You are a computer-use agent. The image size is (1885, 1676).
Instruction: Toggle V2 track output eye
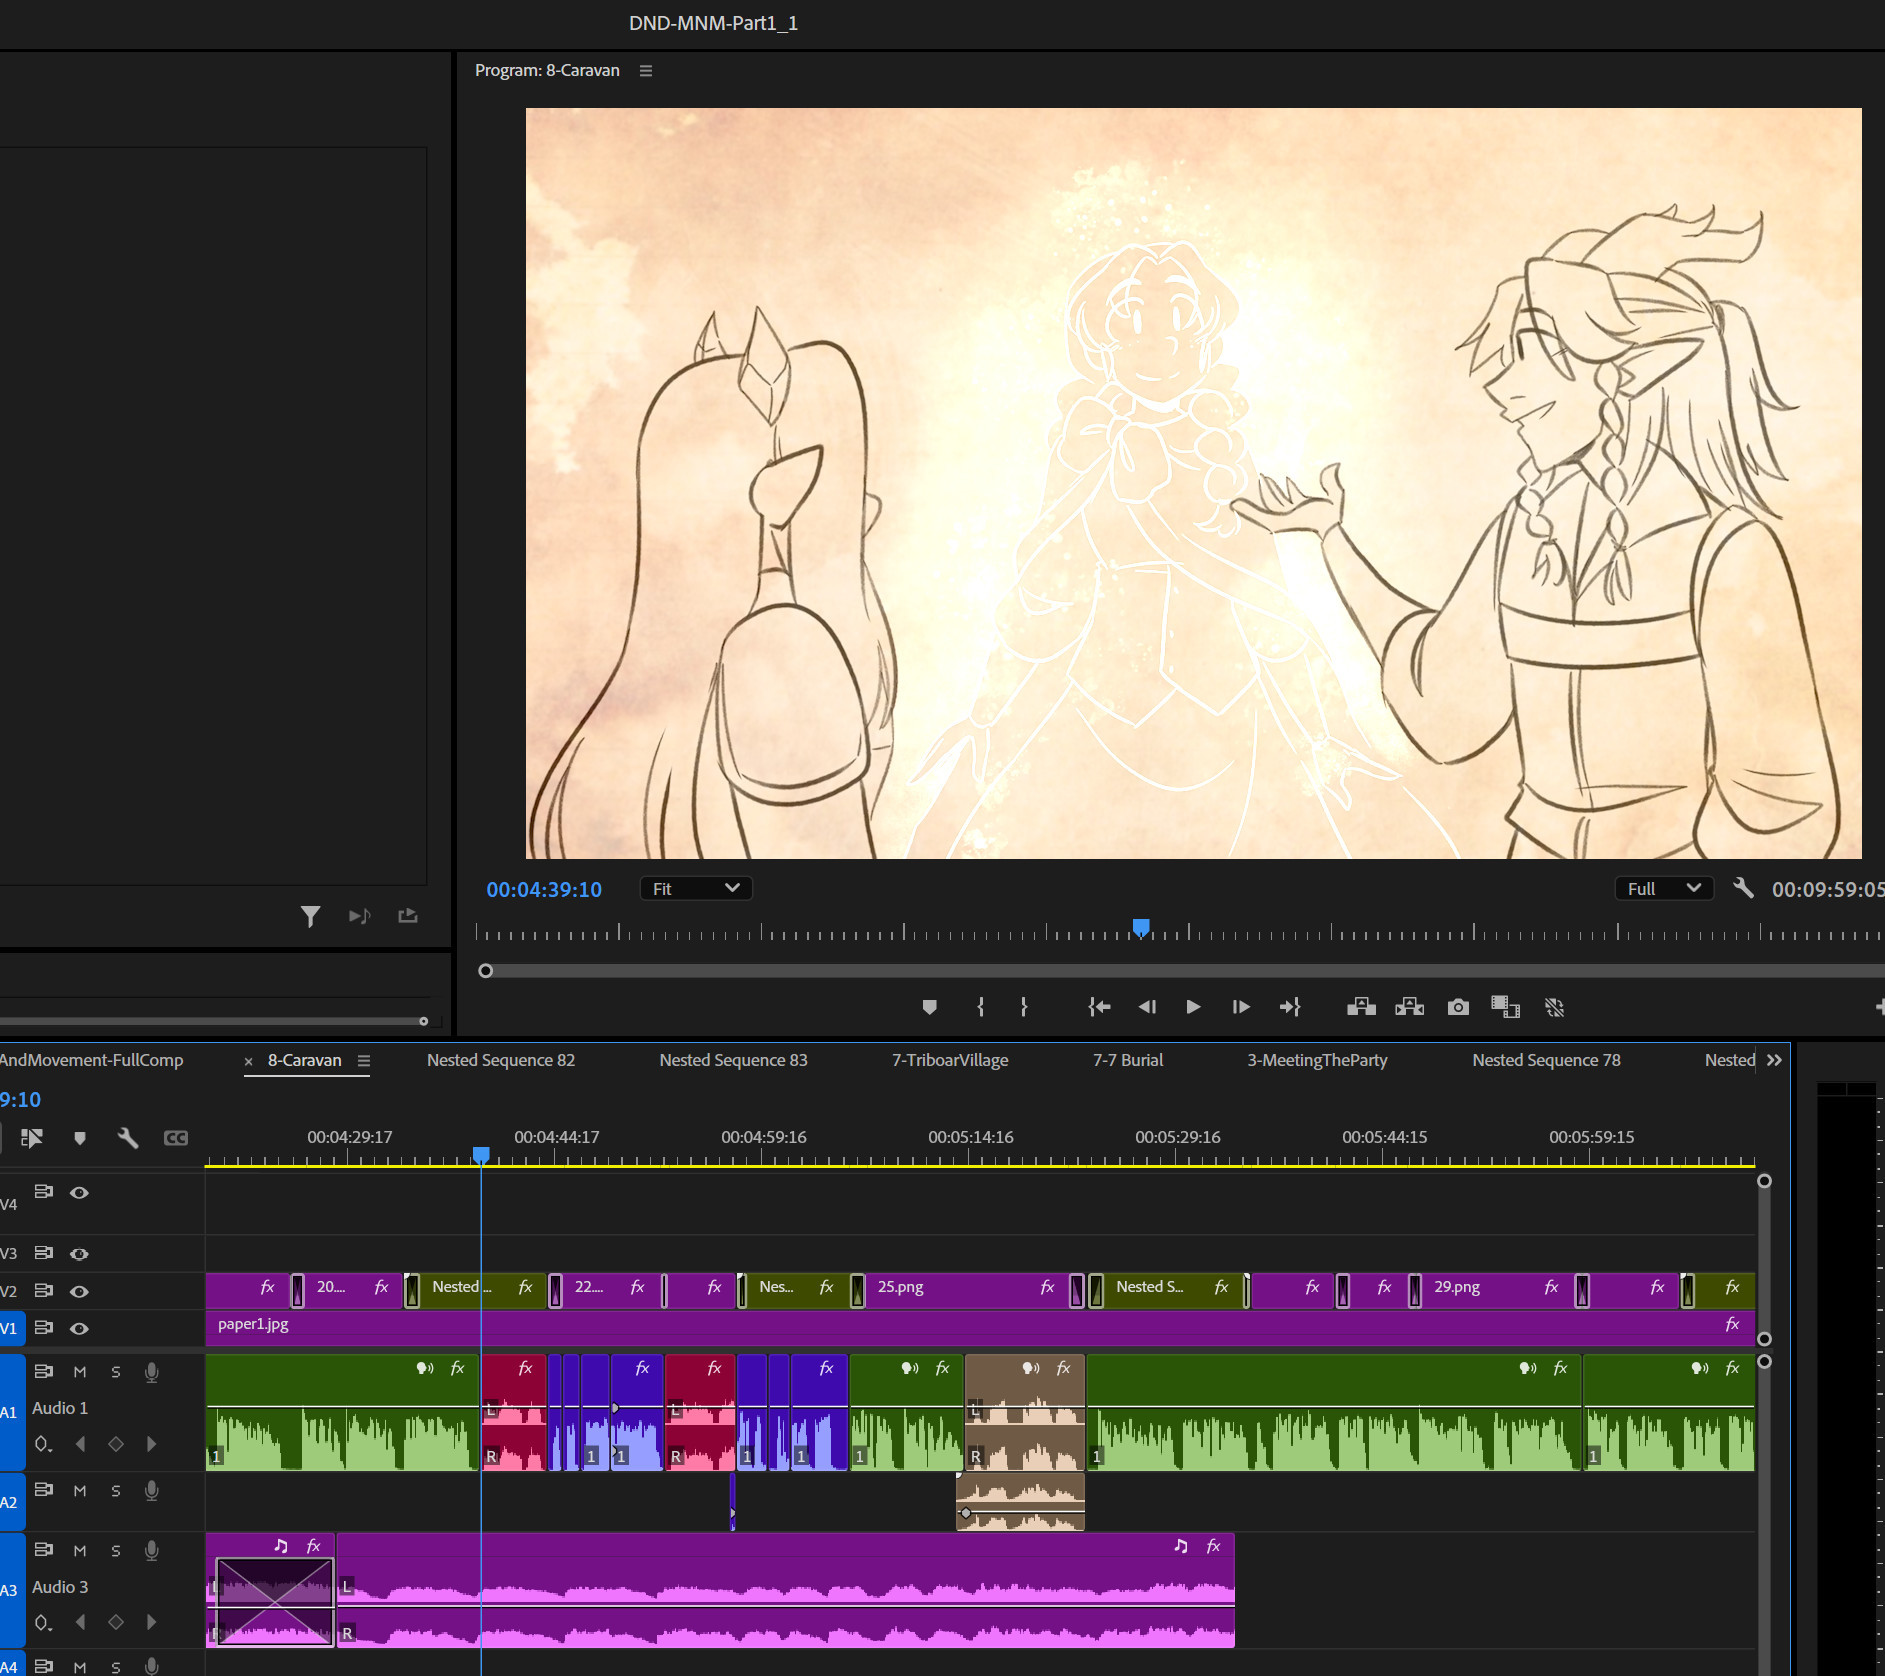click(x=79, y=1292)
